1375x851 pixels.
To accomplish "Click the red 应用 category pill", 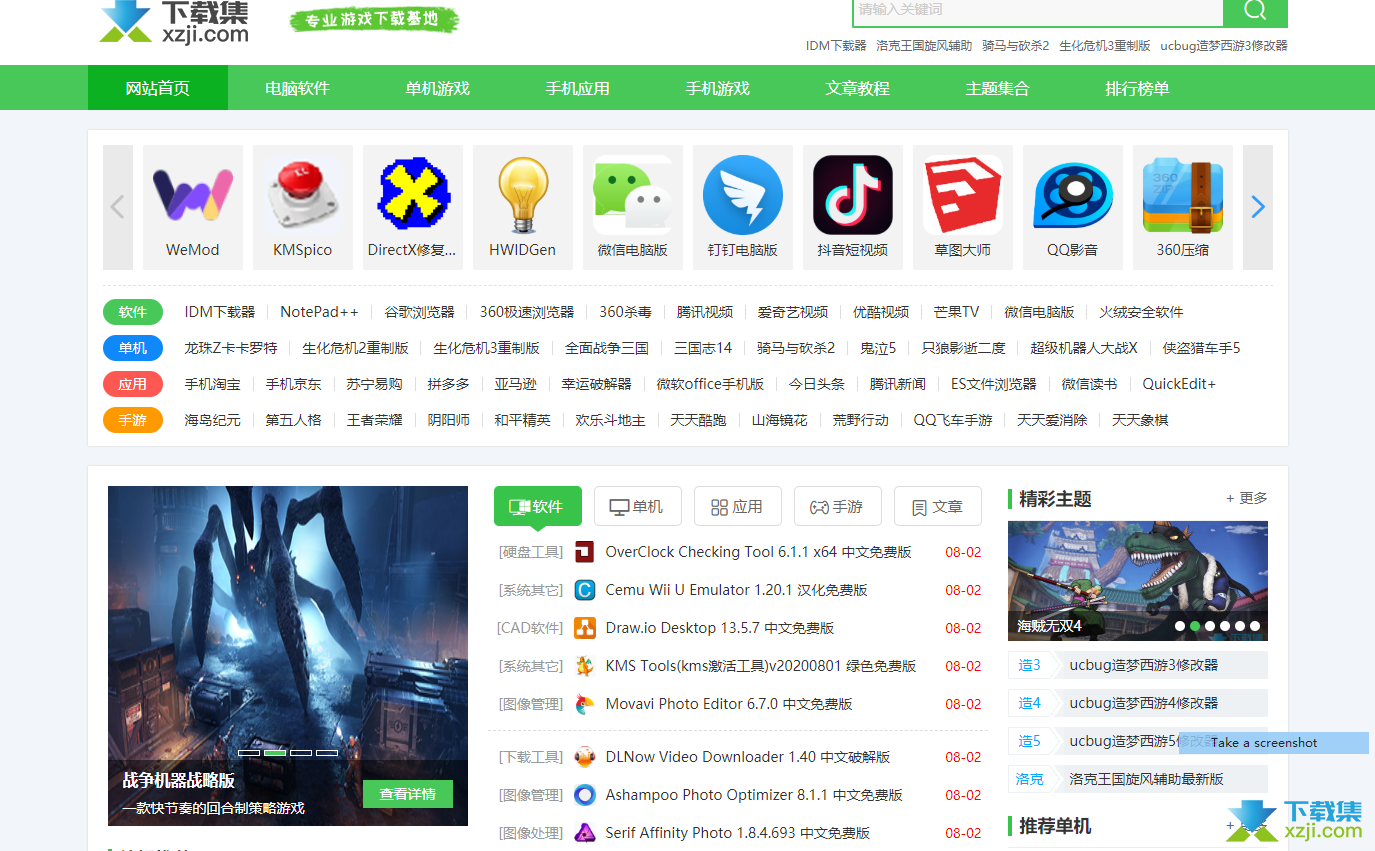I will (x=132, y=384).
